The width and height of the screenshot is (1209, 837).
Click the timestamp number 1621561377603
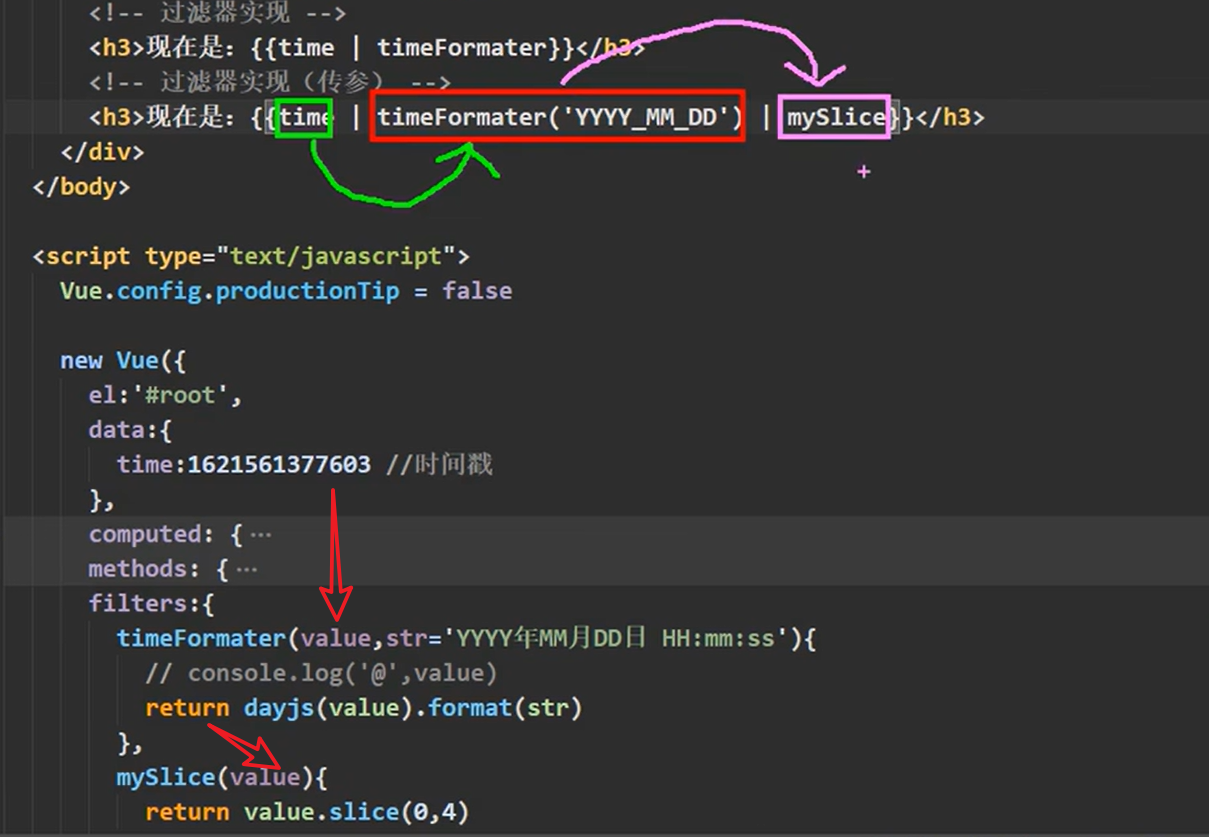279,465
